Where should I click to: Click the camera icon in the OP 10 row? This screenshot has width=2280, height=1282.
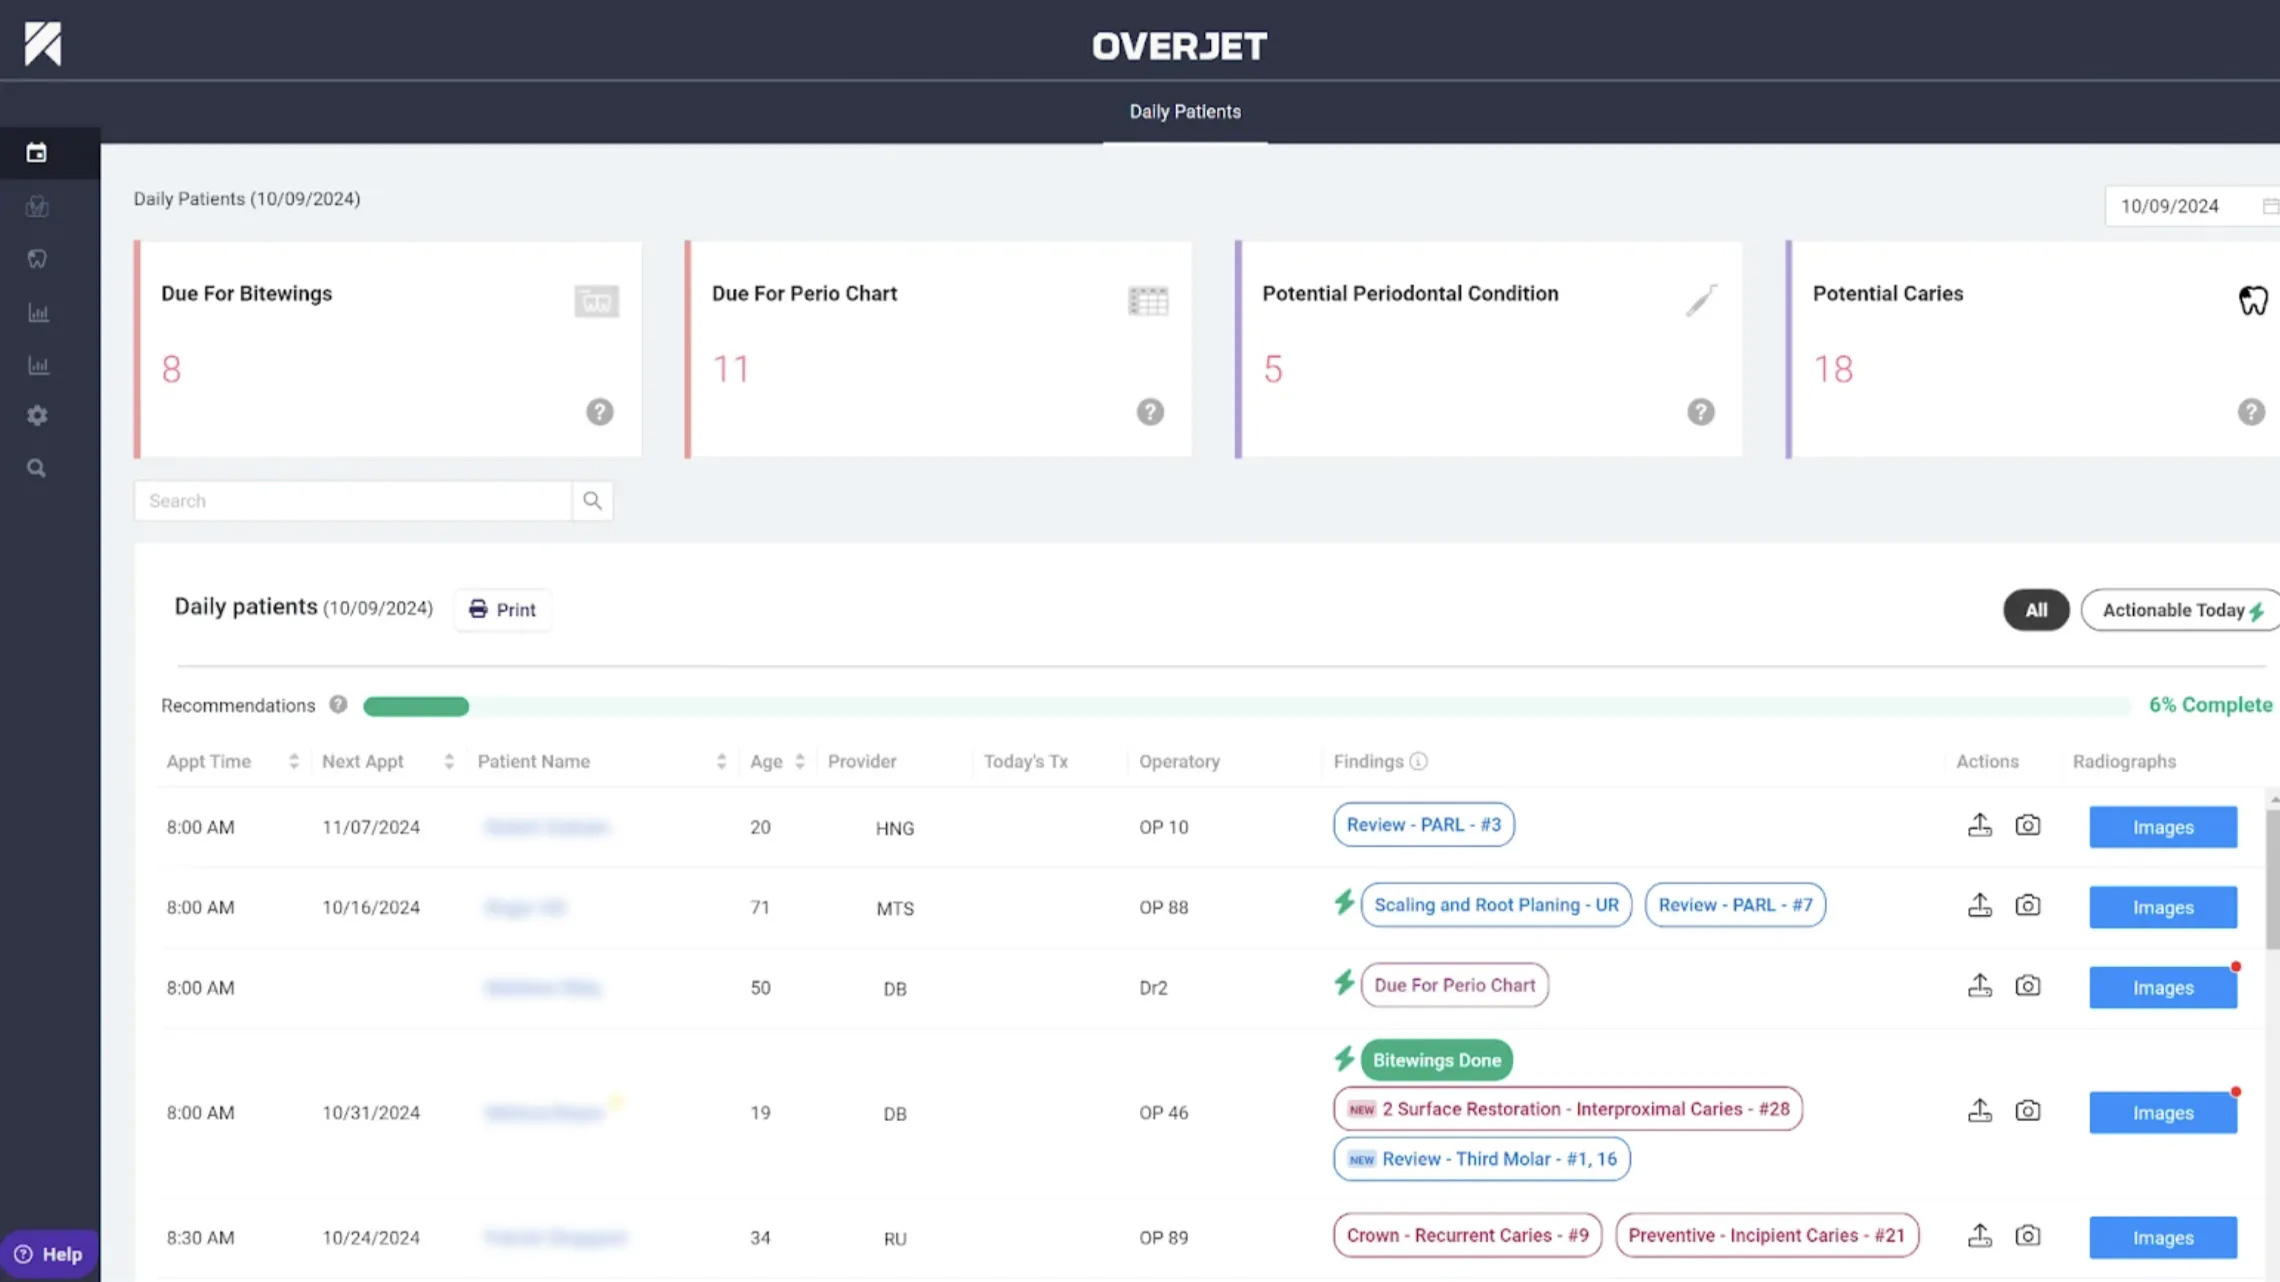click(2028, 825)
